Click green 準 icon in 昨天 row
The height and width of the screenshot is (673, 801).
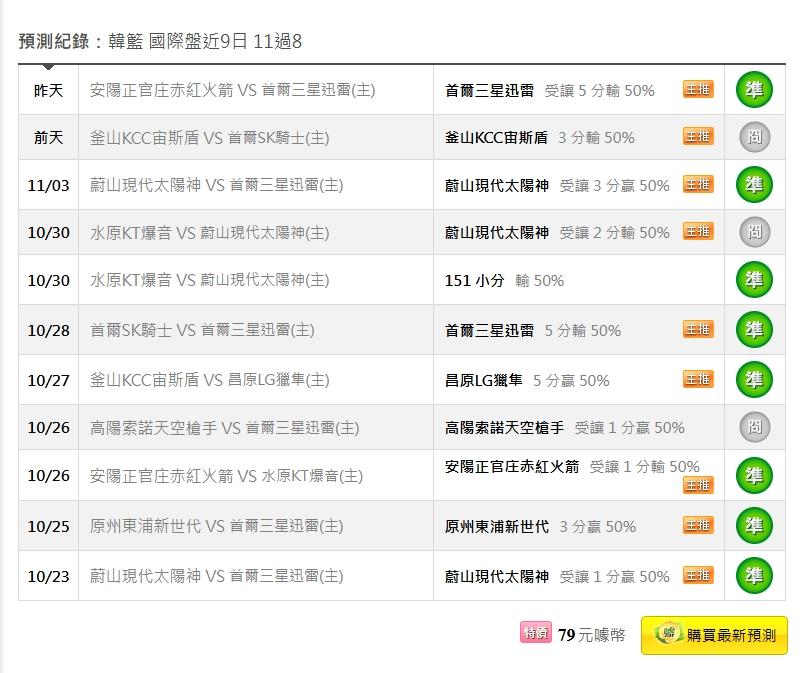point(754,89)
